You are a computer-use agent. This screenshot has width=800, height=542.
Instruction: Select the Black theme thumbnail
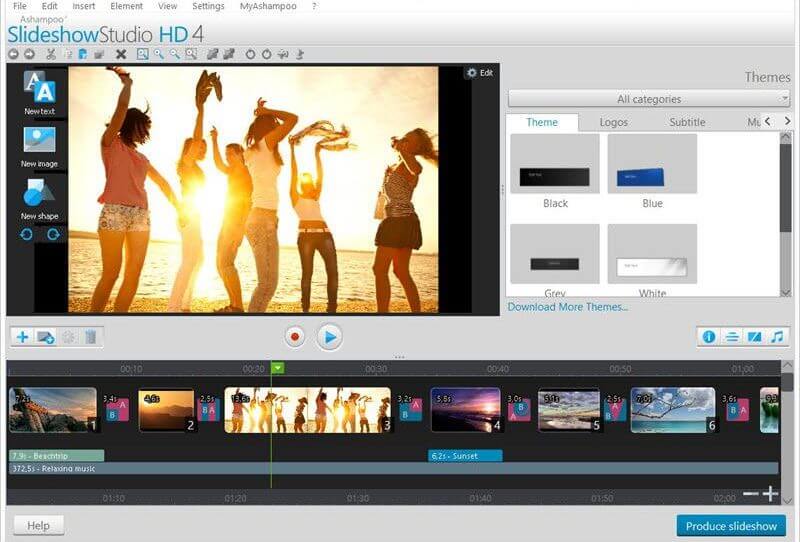coord(555,164)
